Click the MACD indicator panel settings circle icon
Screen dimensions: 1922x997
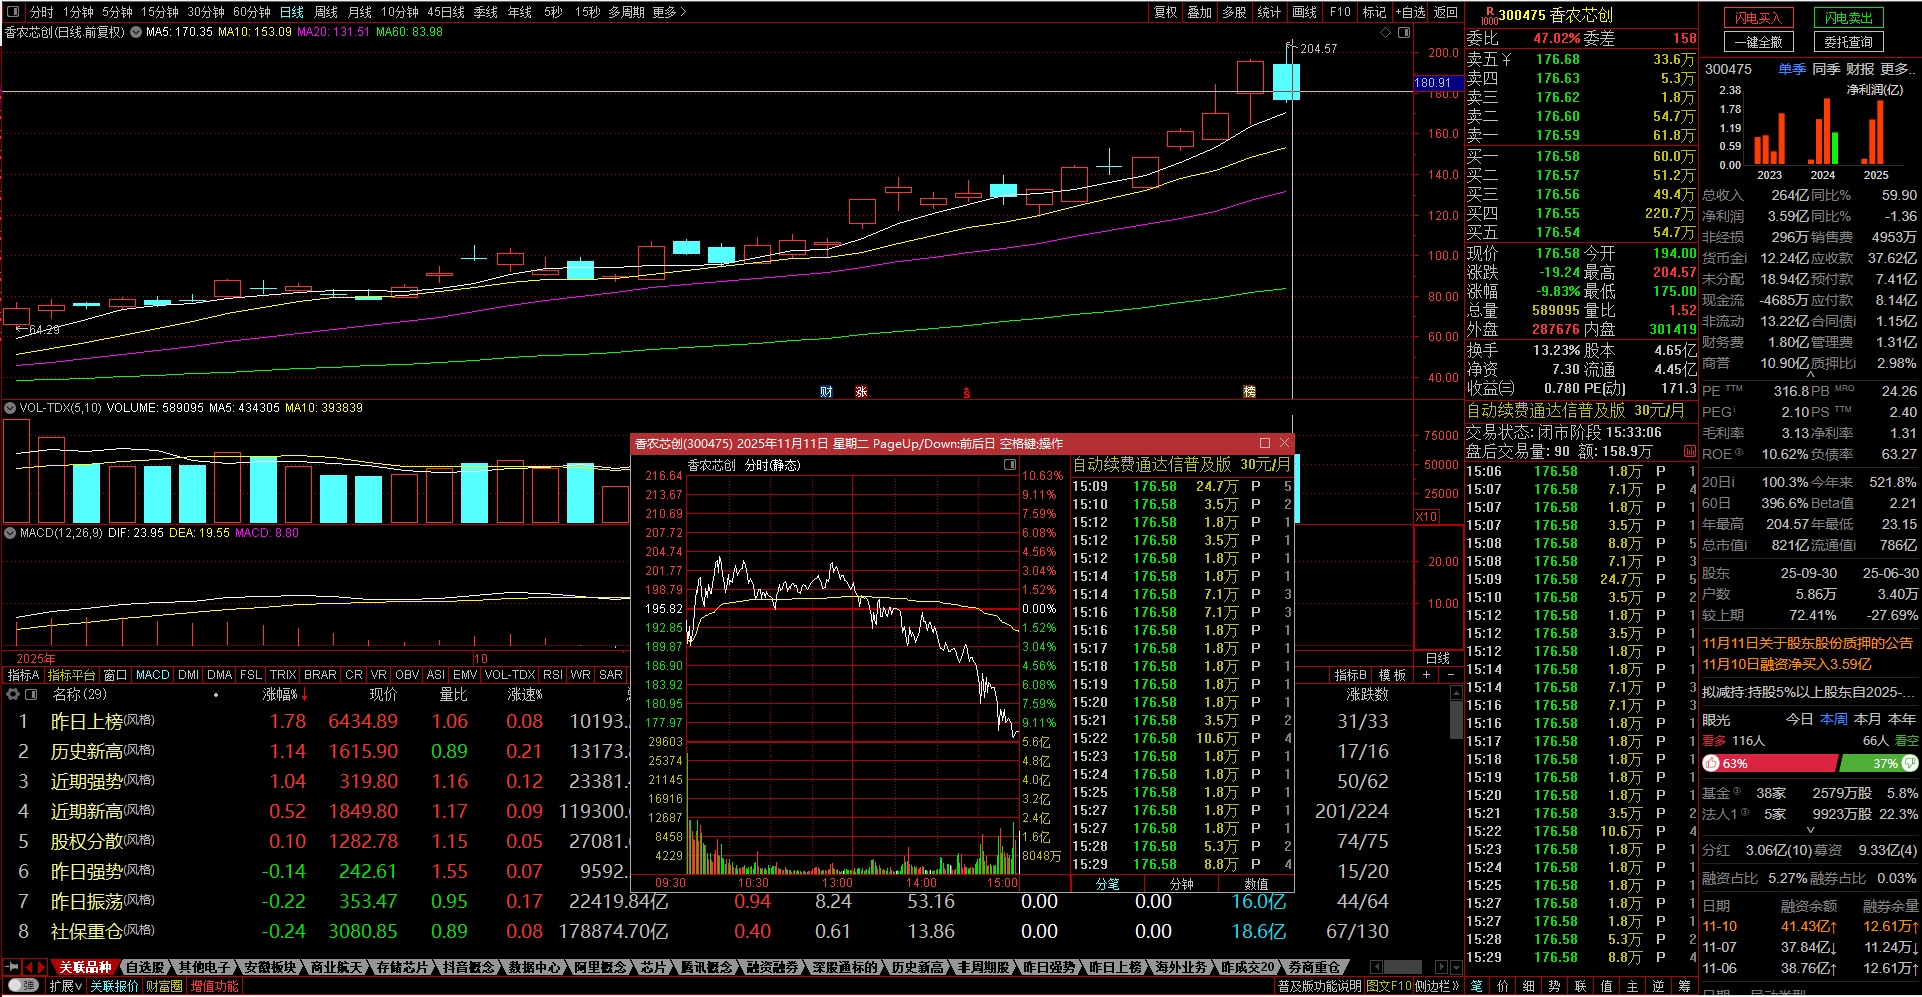point(10,533)
